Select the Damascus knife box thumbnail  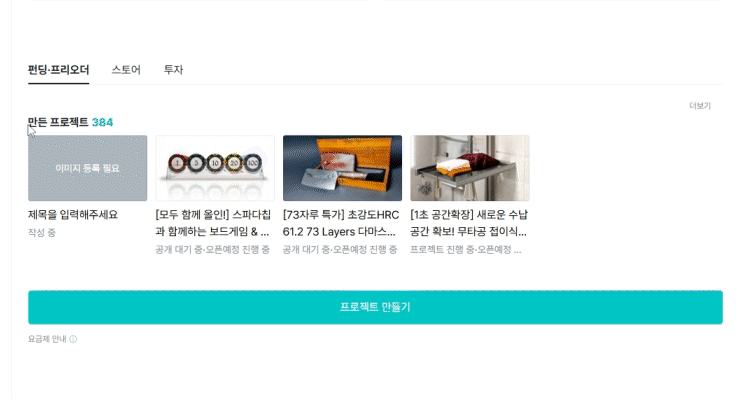click(x=342, y=168)
